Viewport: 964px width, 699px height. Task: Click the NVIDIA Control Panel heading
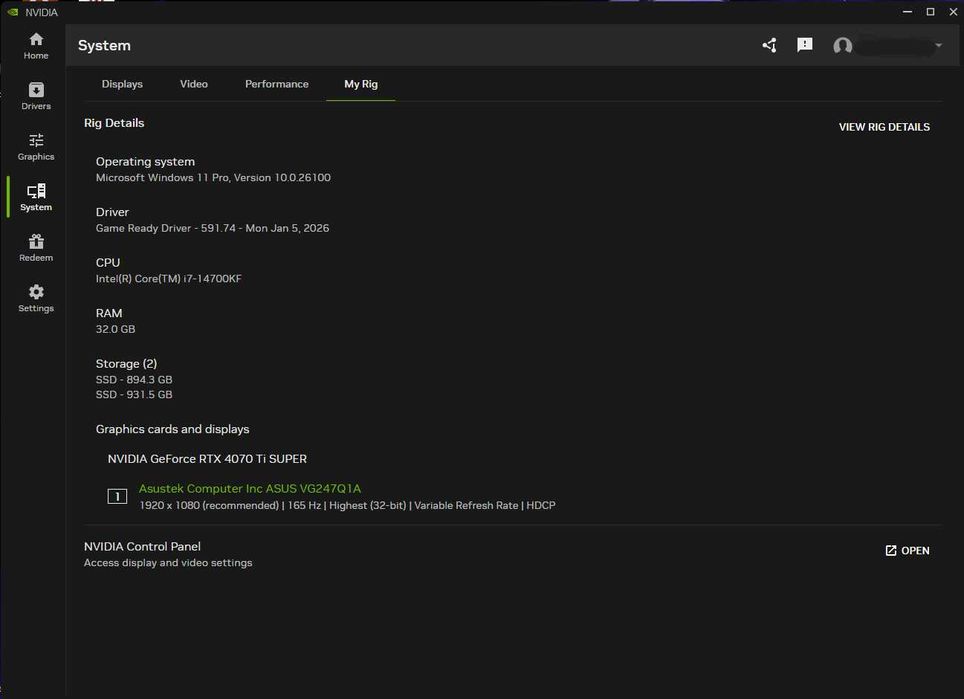[142, 546]
